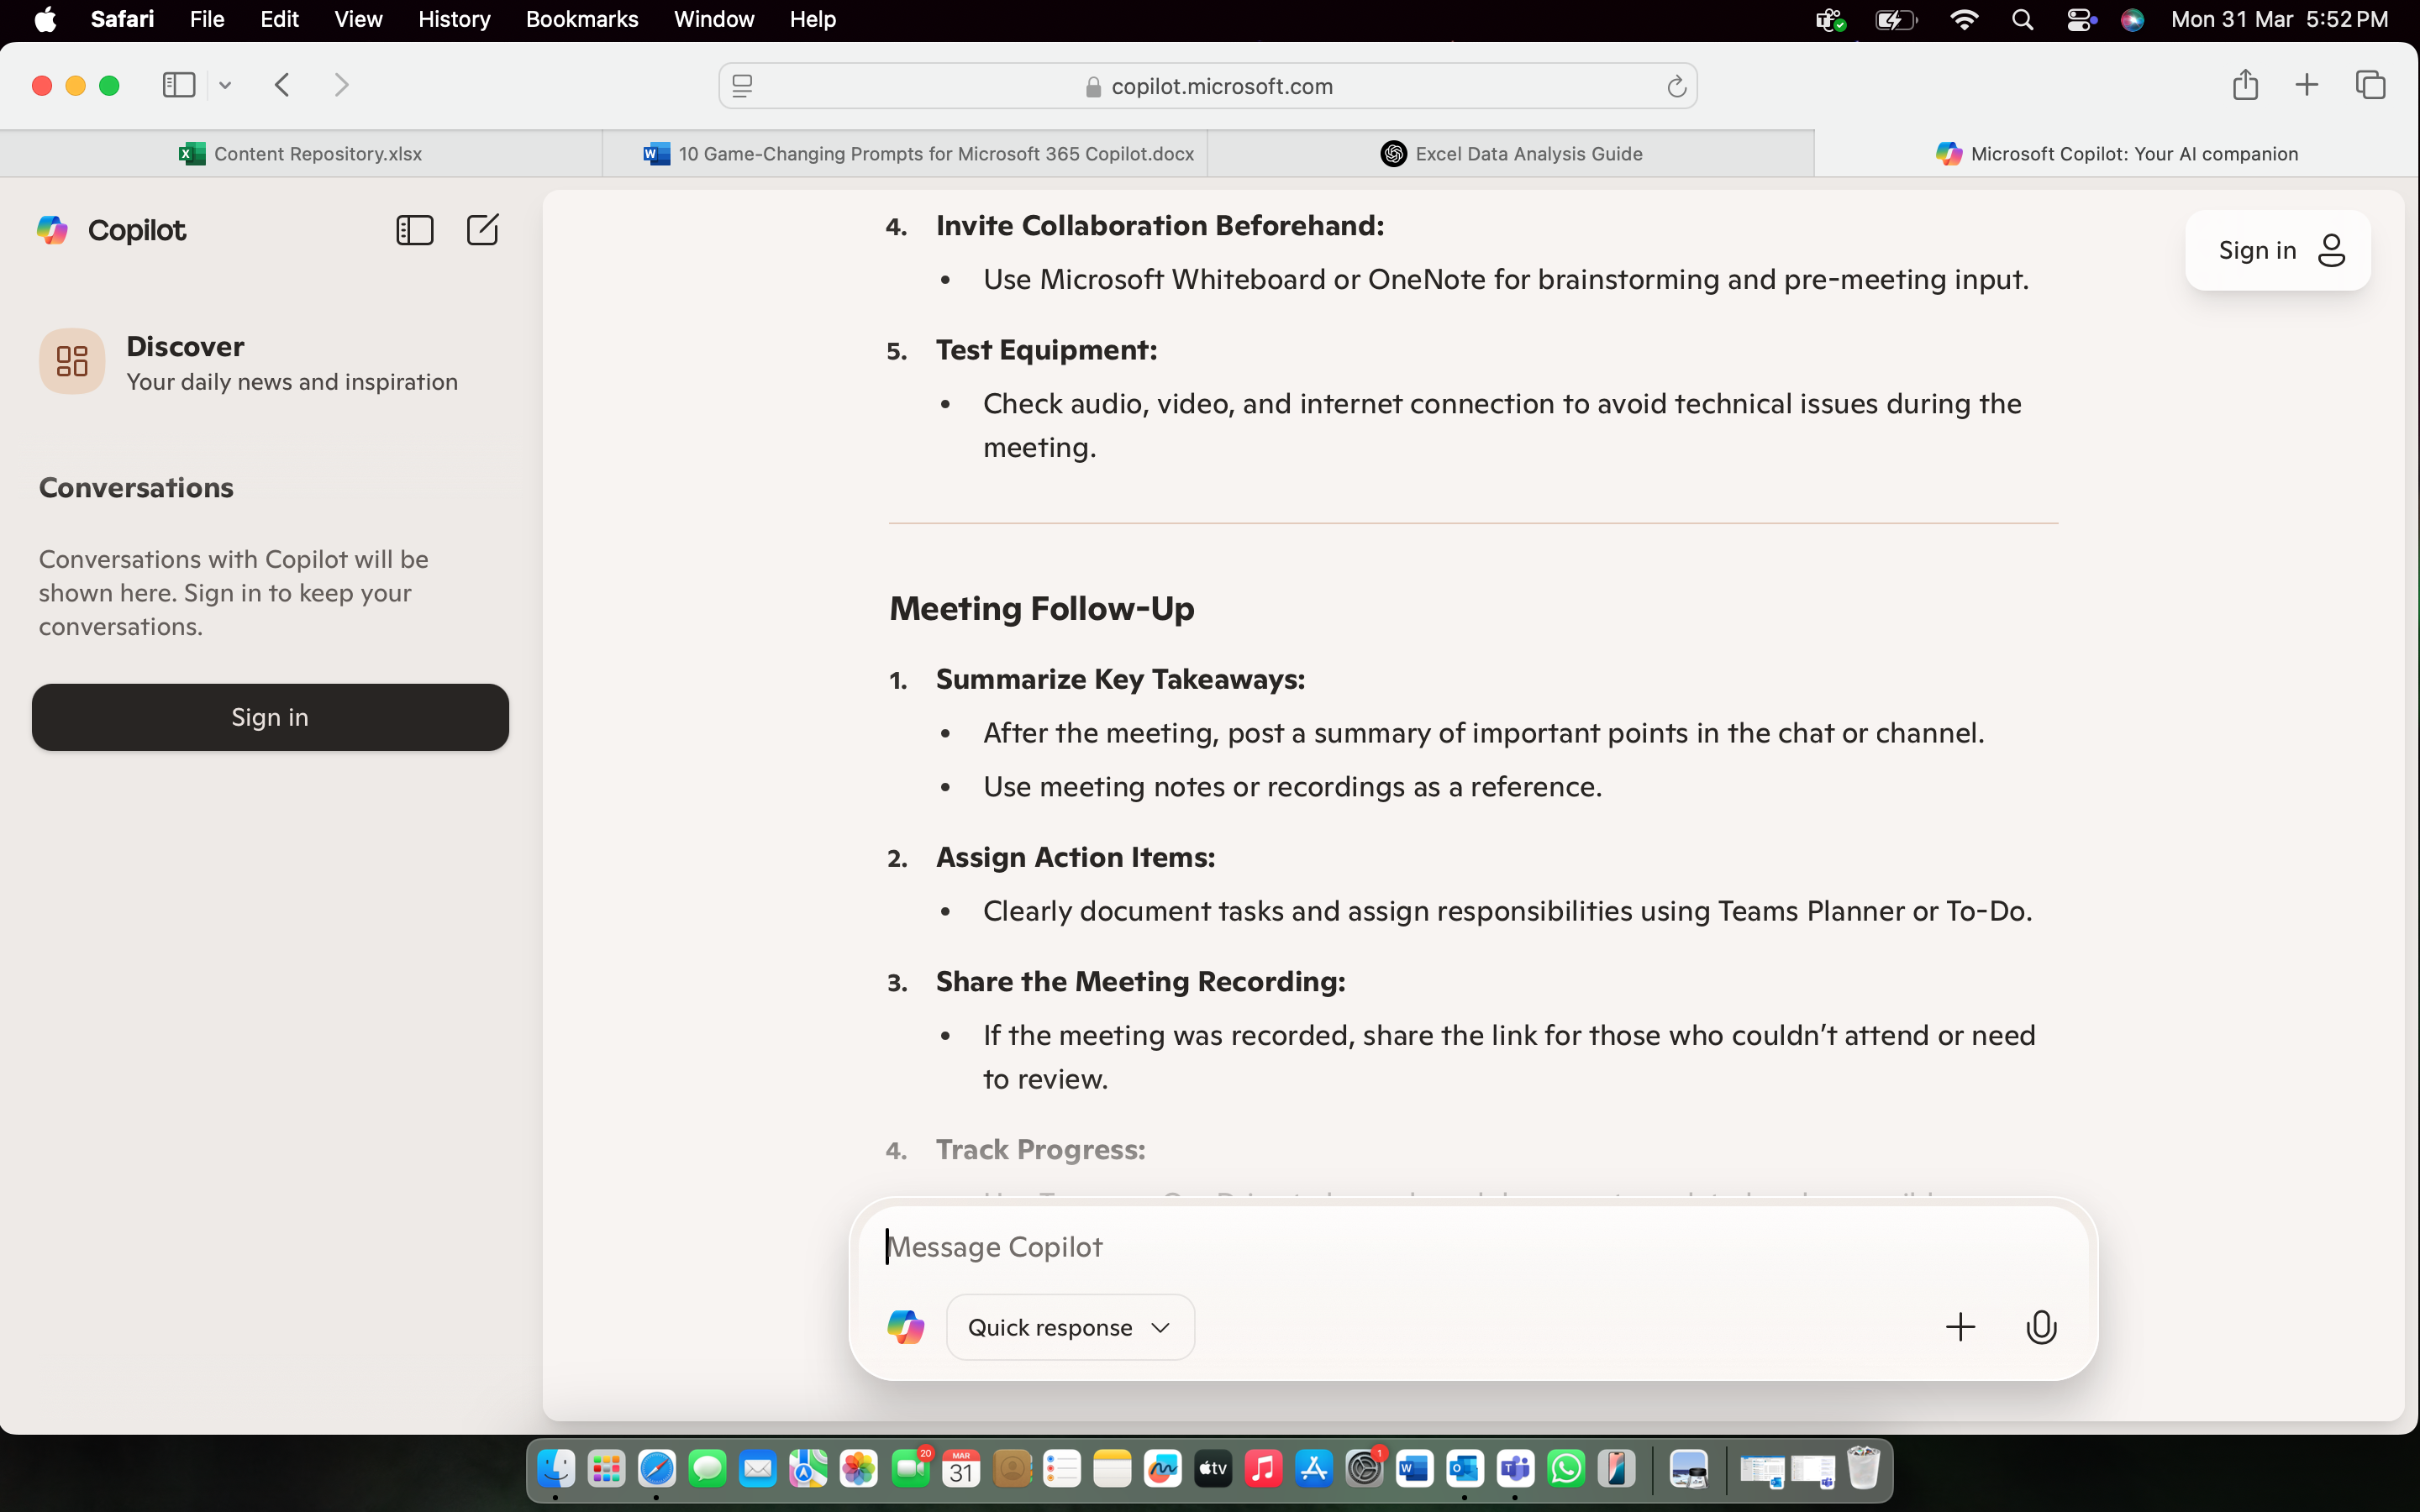Open the View menu
Image resolution: width=2420 pixels, height=1512 pixels.
tap(358, 20)
